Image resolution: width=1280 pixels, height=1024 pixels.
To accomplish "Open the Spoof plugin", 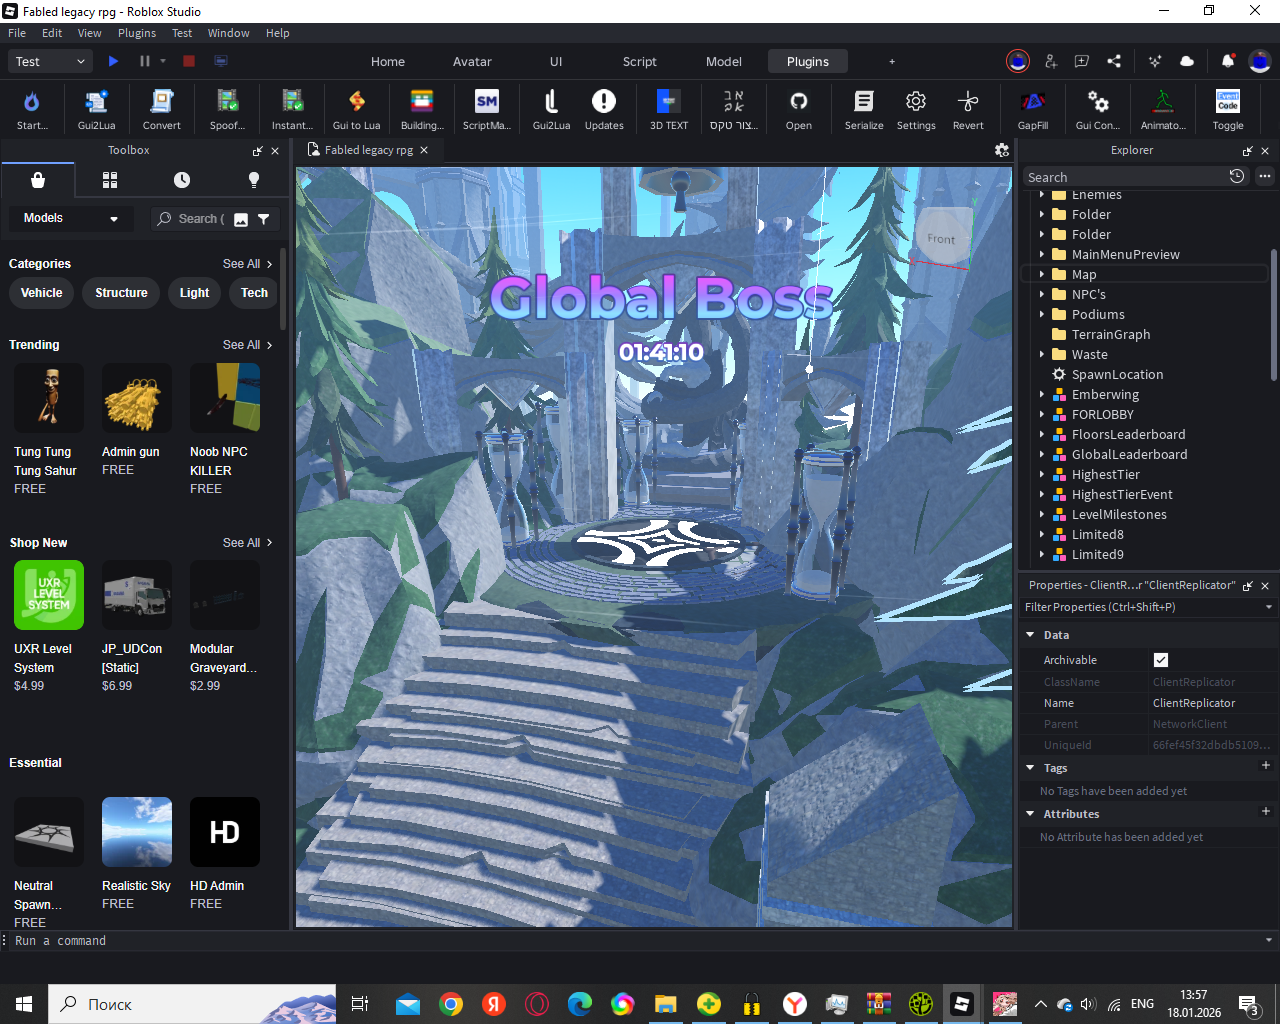I will (227, 109).
